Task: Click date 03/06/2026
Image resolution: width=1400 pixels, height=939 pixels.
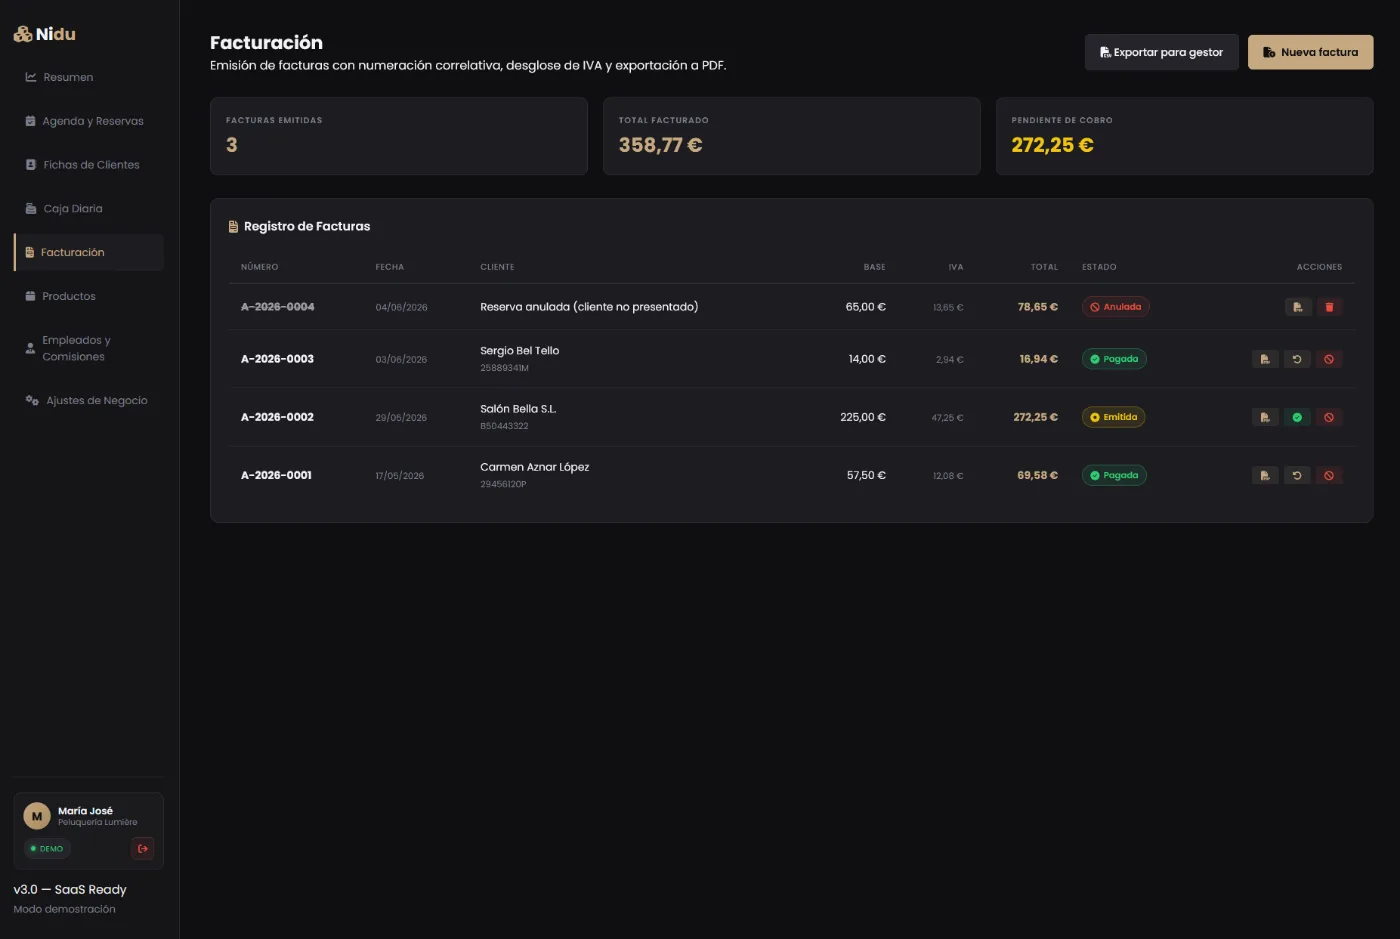Action: [401, 359]
